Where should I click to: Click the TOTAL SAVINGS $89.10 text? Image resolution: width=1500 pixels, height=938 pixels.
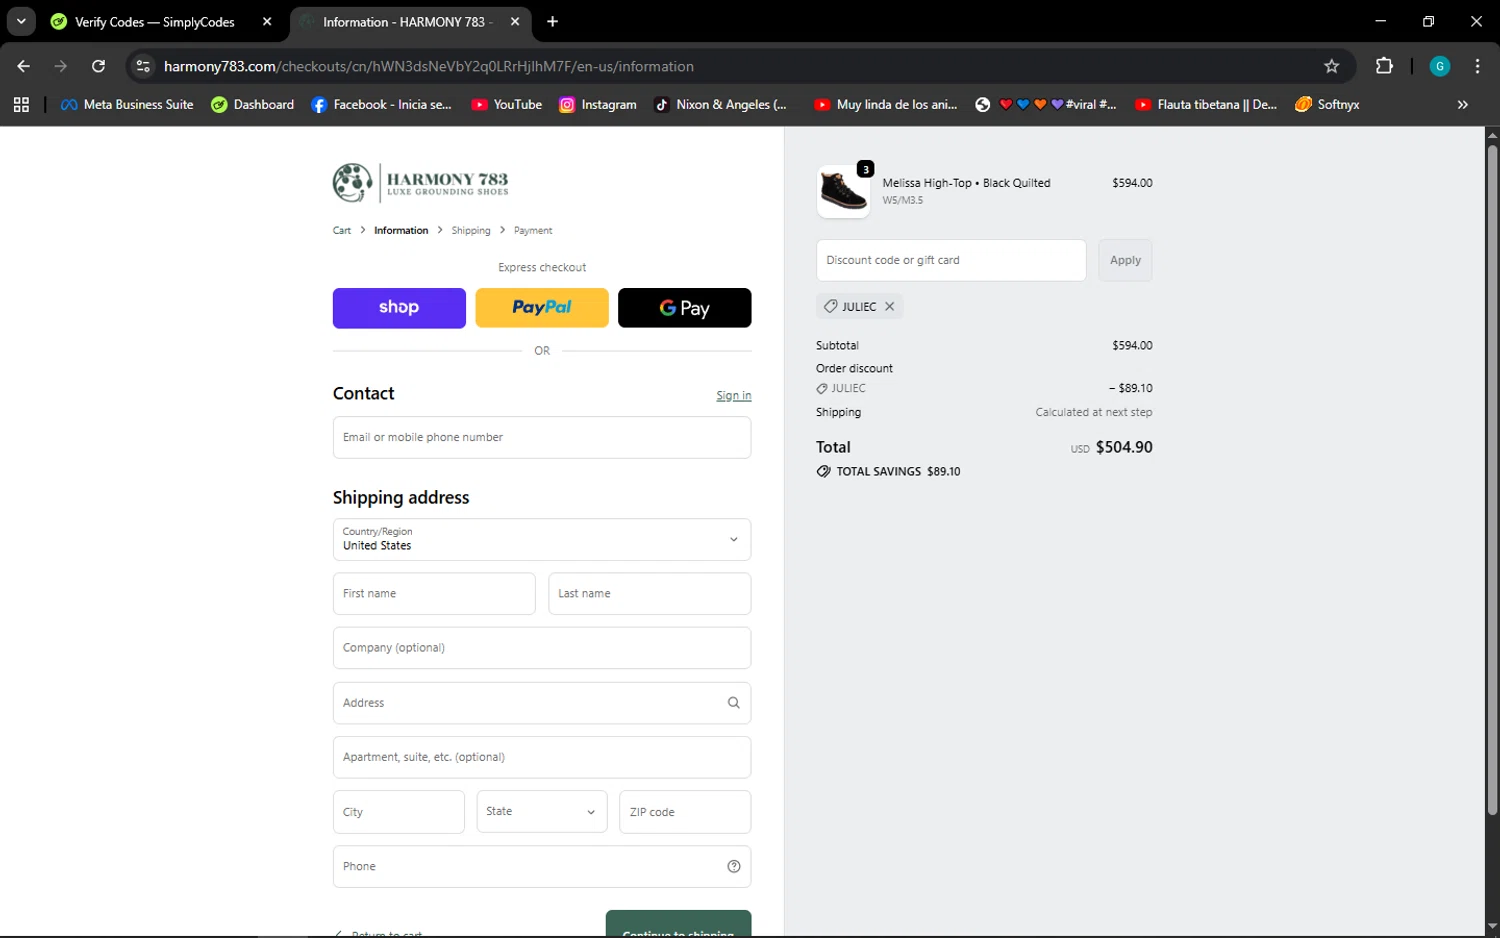pyautogui.click(x=898, y=472)
